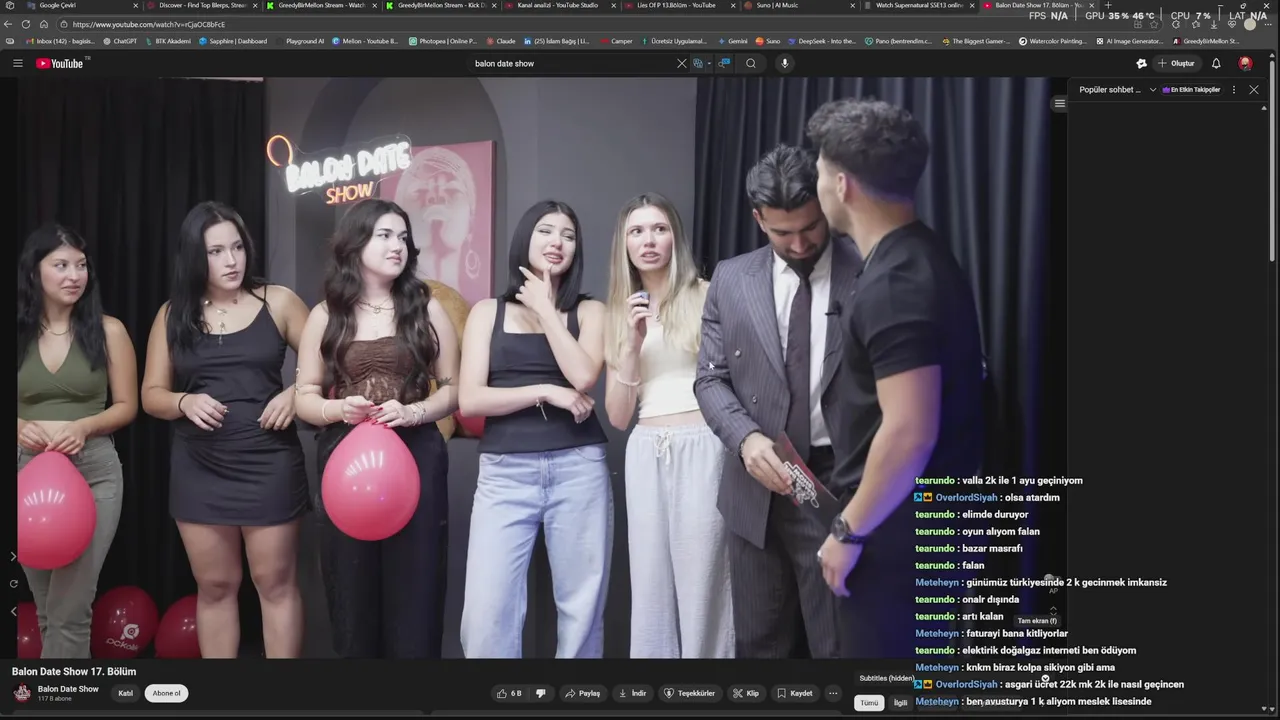
Task: Click Paylaş to share the video
Action: pos(582,693)
